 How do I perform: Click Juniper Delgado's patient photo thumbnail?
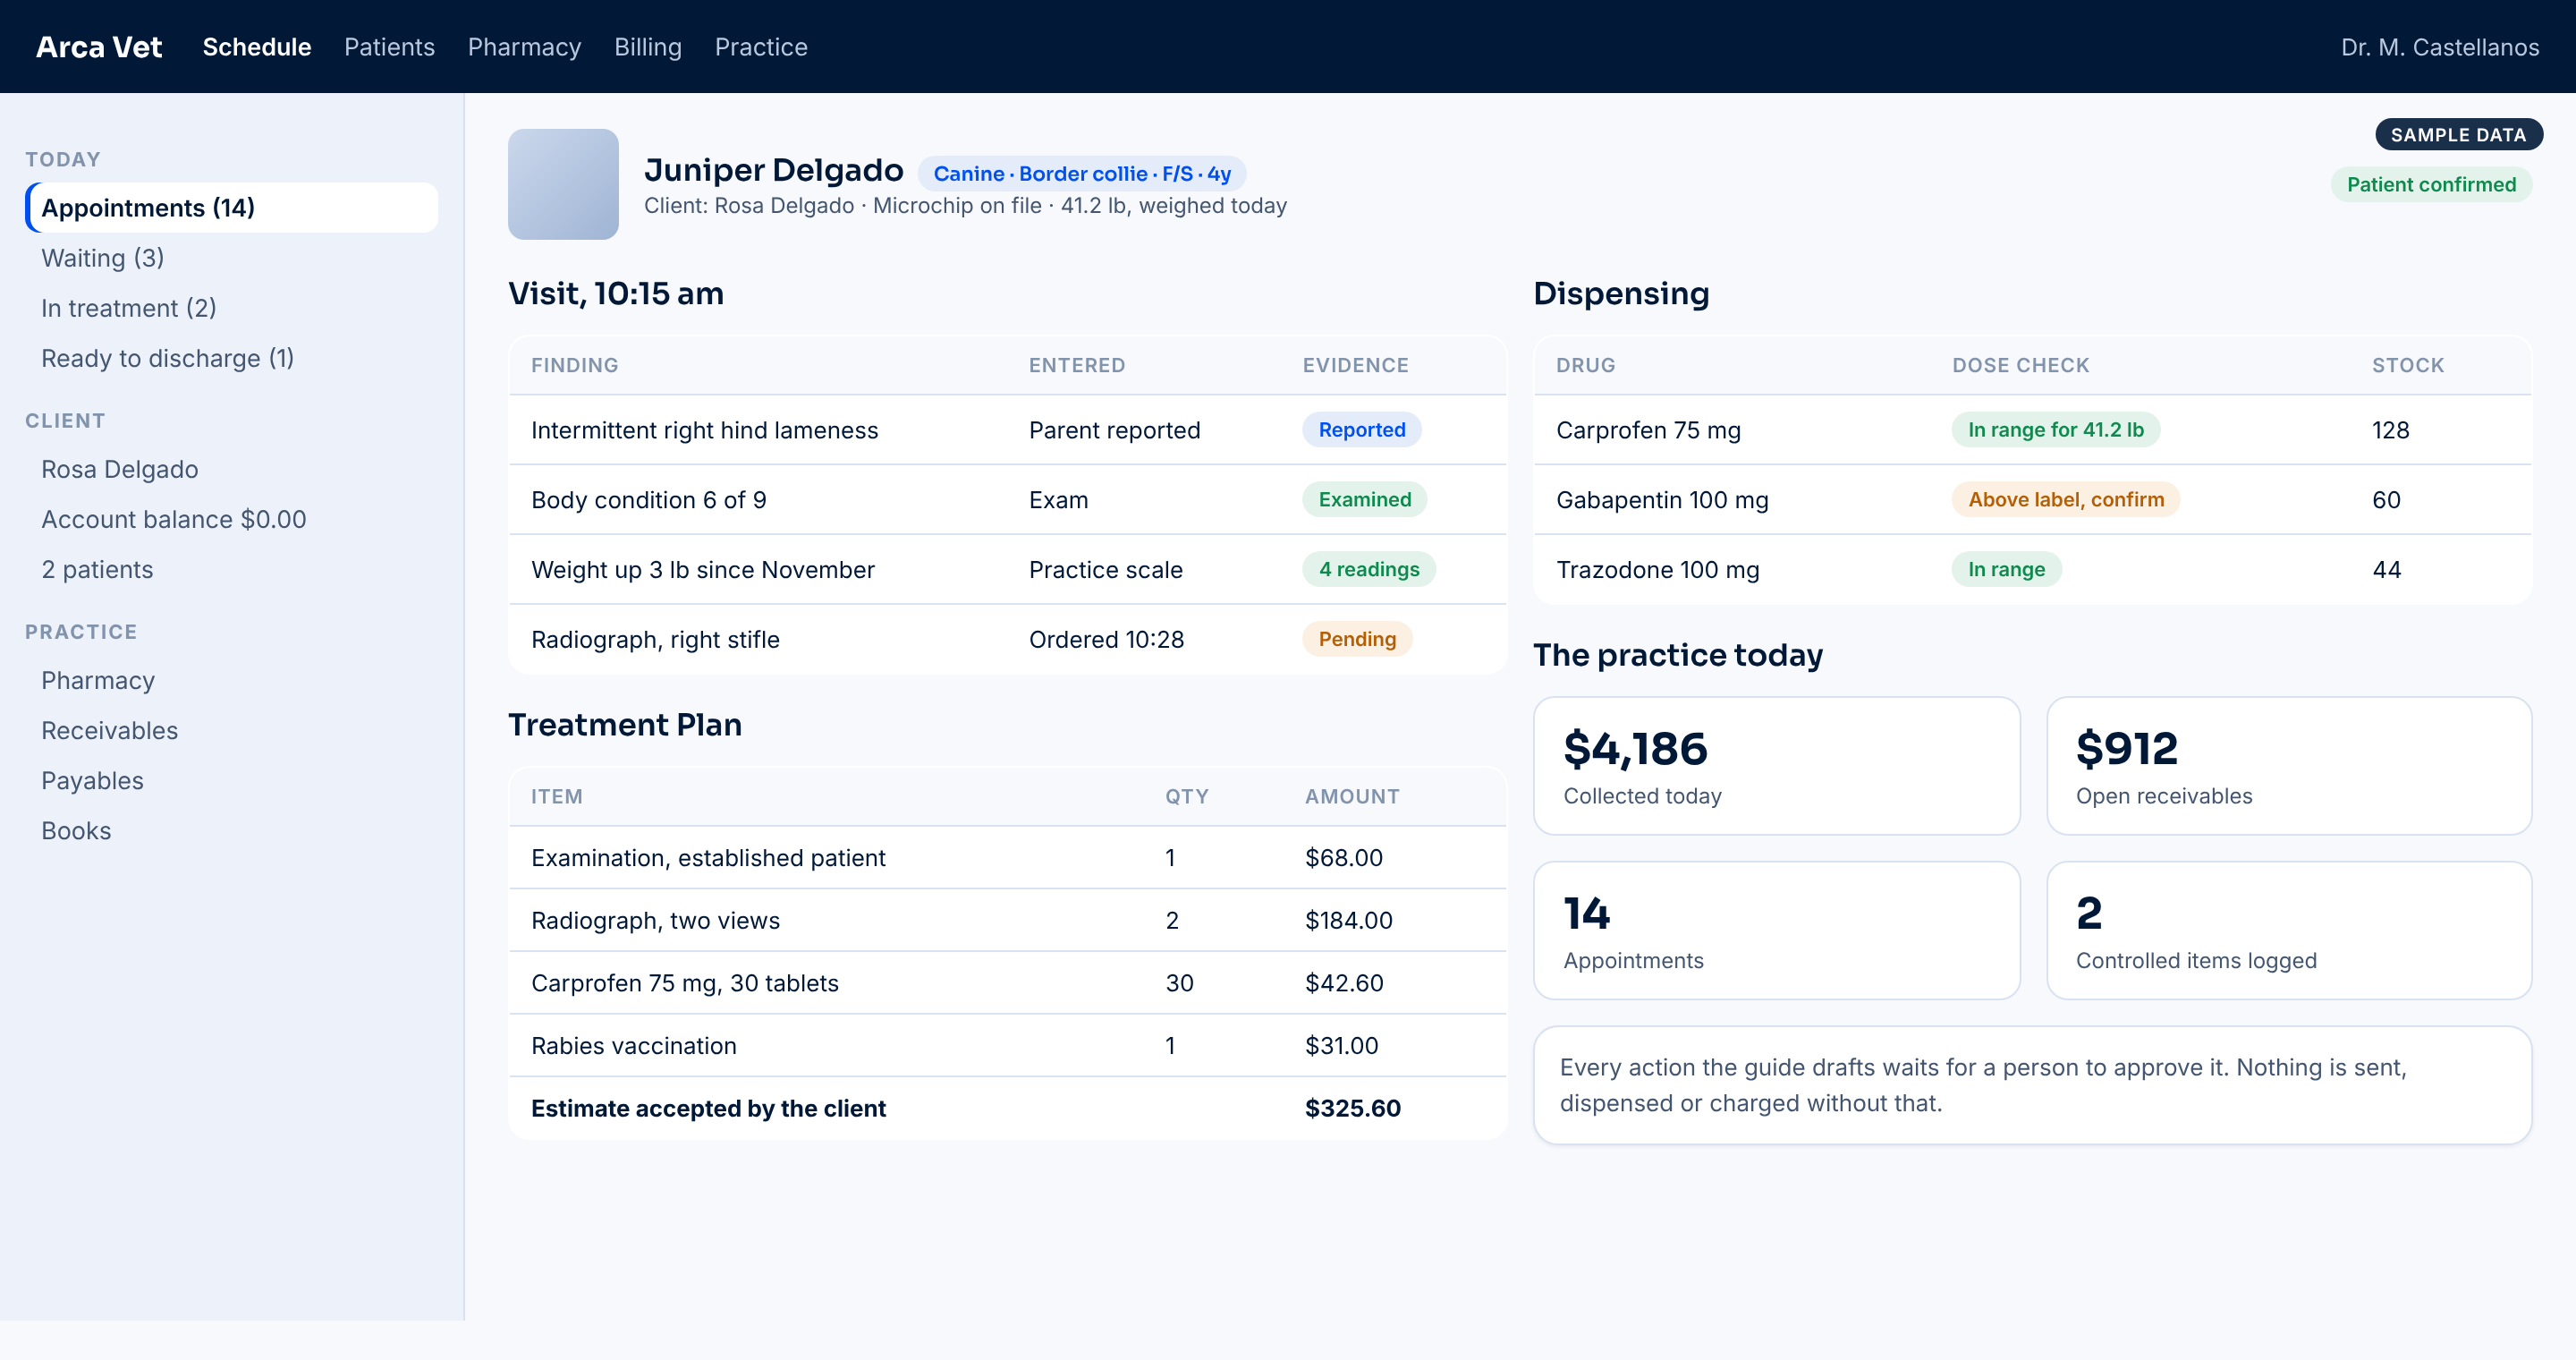[x=563, y=184]
